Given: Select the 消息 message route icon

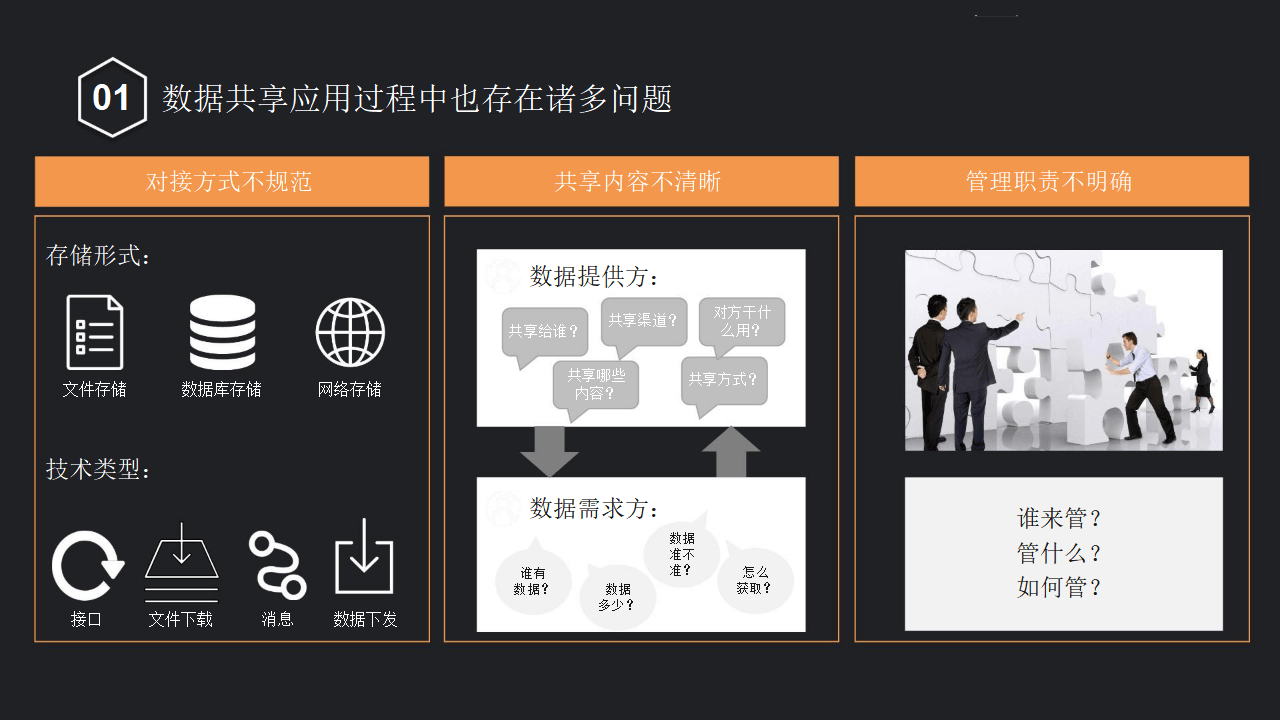Looking at the screenshot, I should coord(277,565).
